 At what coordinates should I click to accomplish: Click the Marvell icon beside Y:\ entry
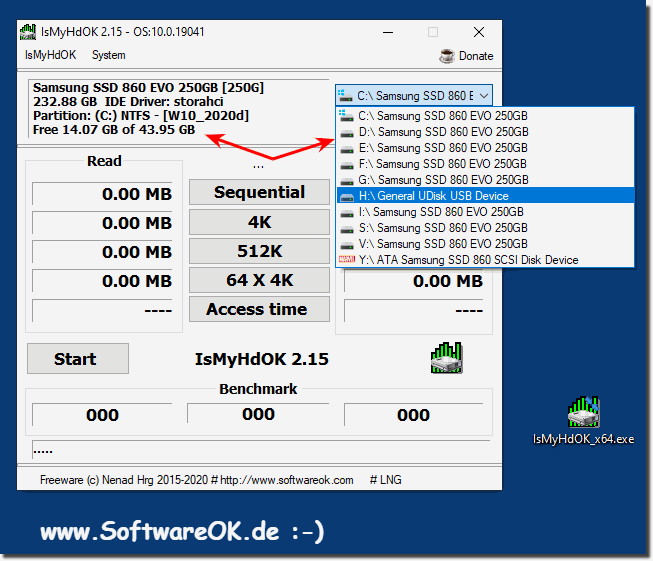[346, 259]
